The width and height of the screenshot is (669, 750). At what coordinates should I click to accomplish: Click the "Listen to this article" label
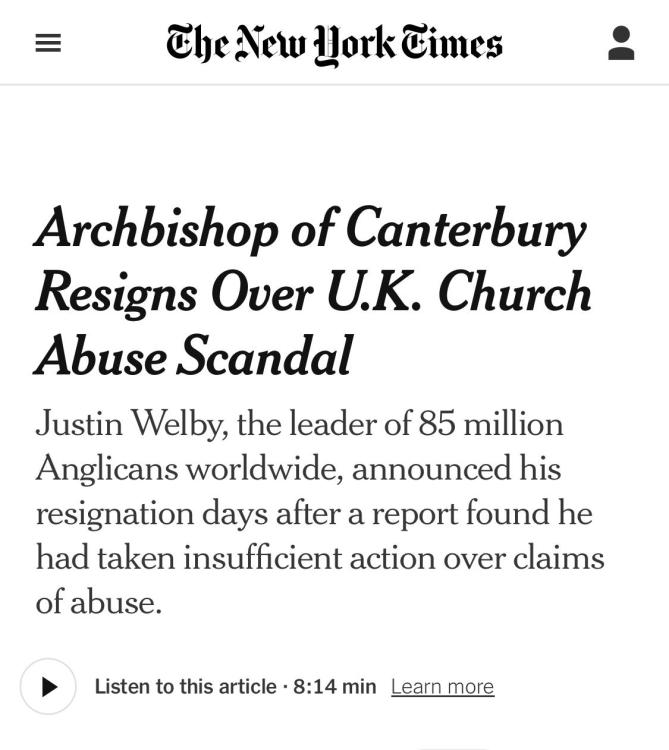185,687
